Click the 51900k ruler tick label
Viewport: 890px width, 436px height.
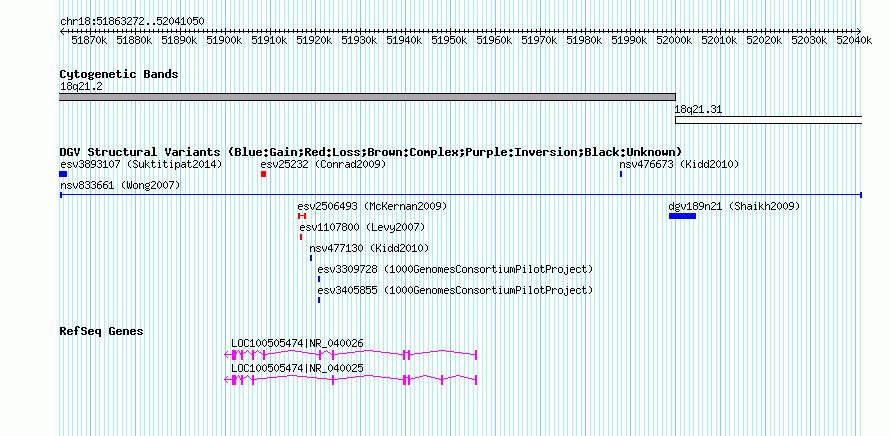coord(224,40)
